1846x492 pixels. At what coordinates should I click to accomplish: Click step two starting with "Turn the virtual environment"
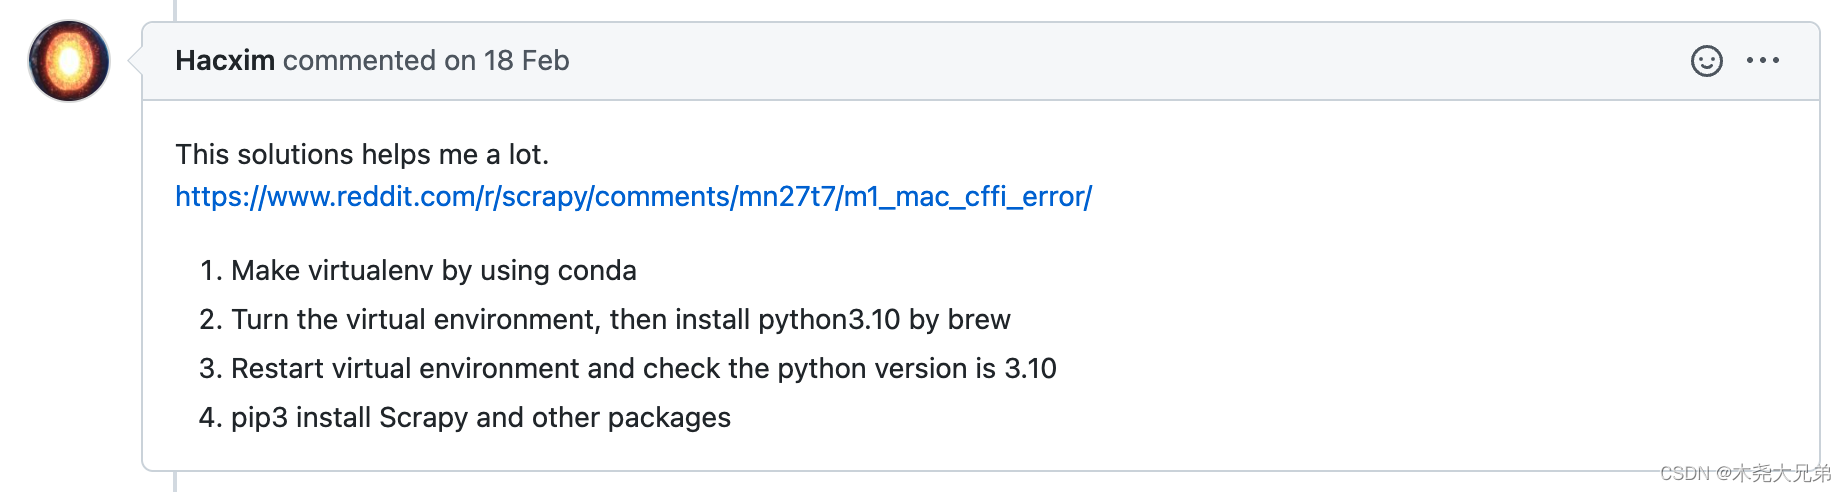tap(620, 320)
